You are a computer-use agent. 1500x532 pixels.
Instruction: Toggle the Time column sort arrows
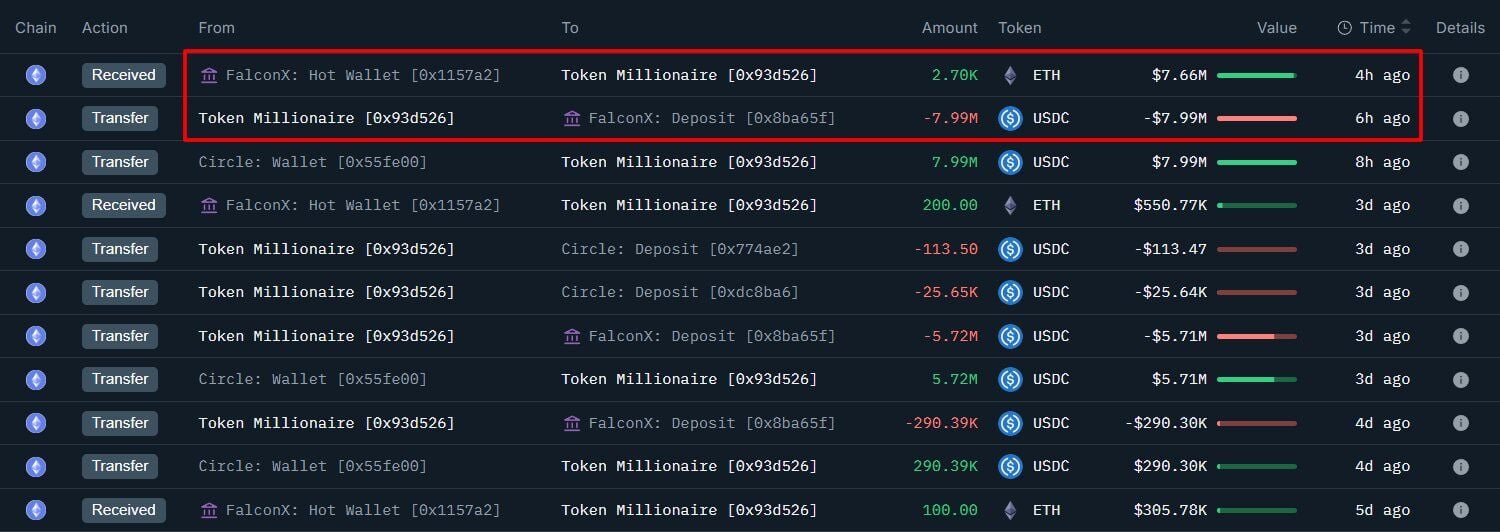pyautogui.click(x=1406, y=28)
